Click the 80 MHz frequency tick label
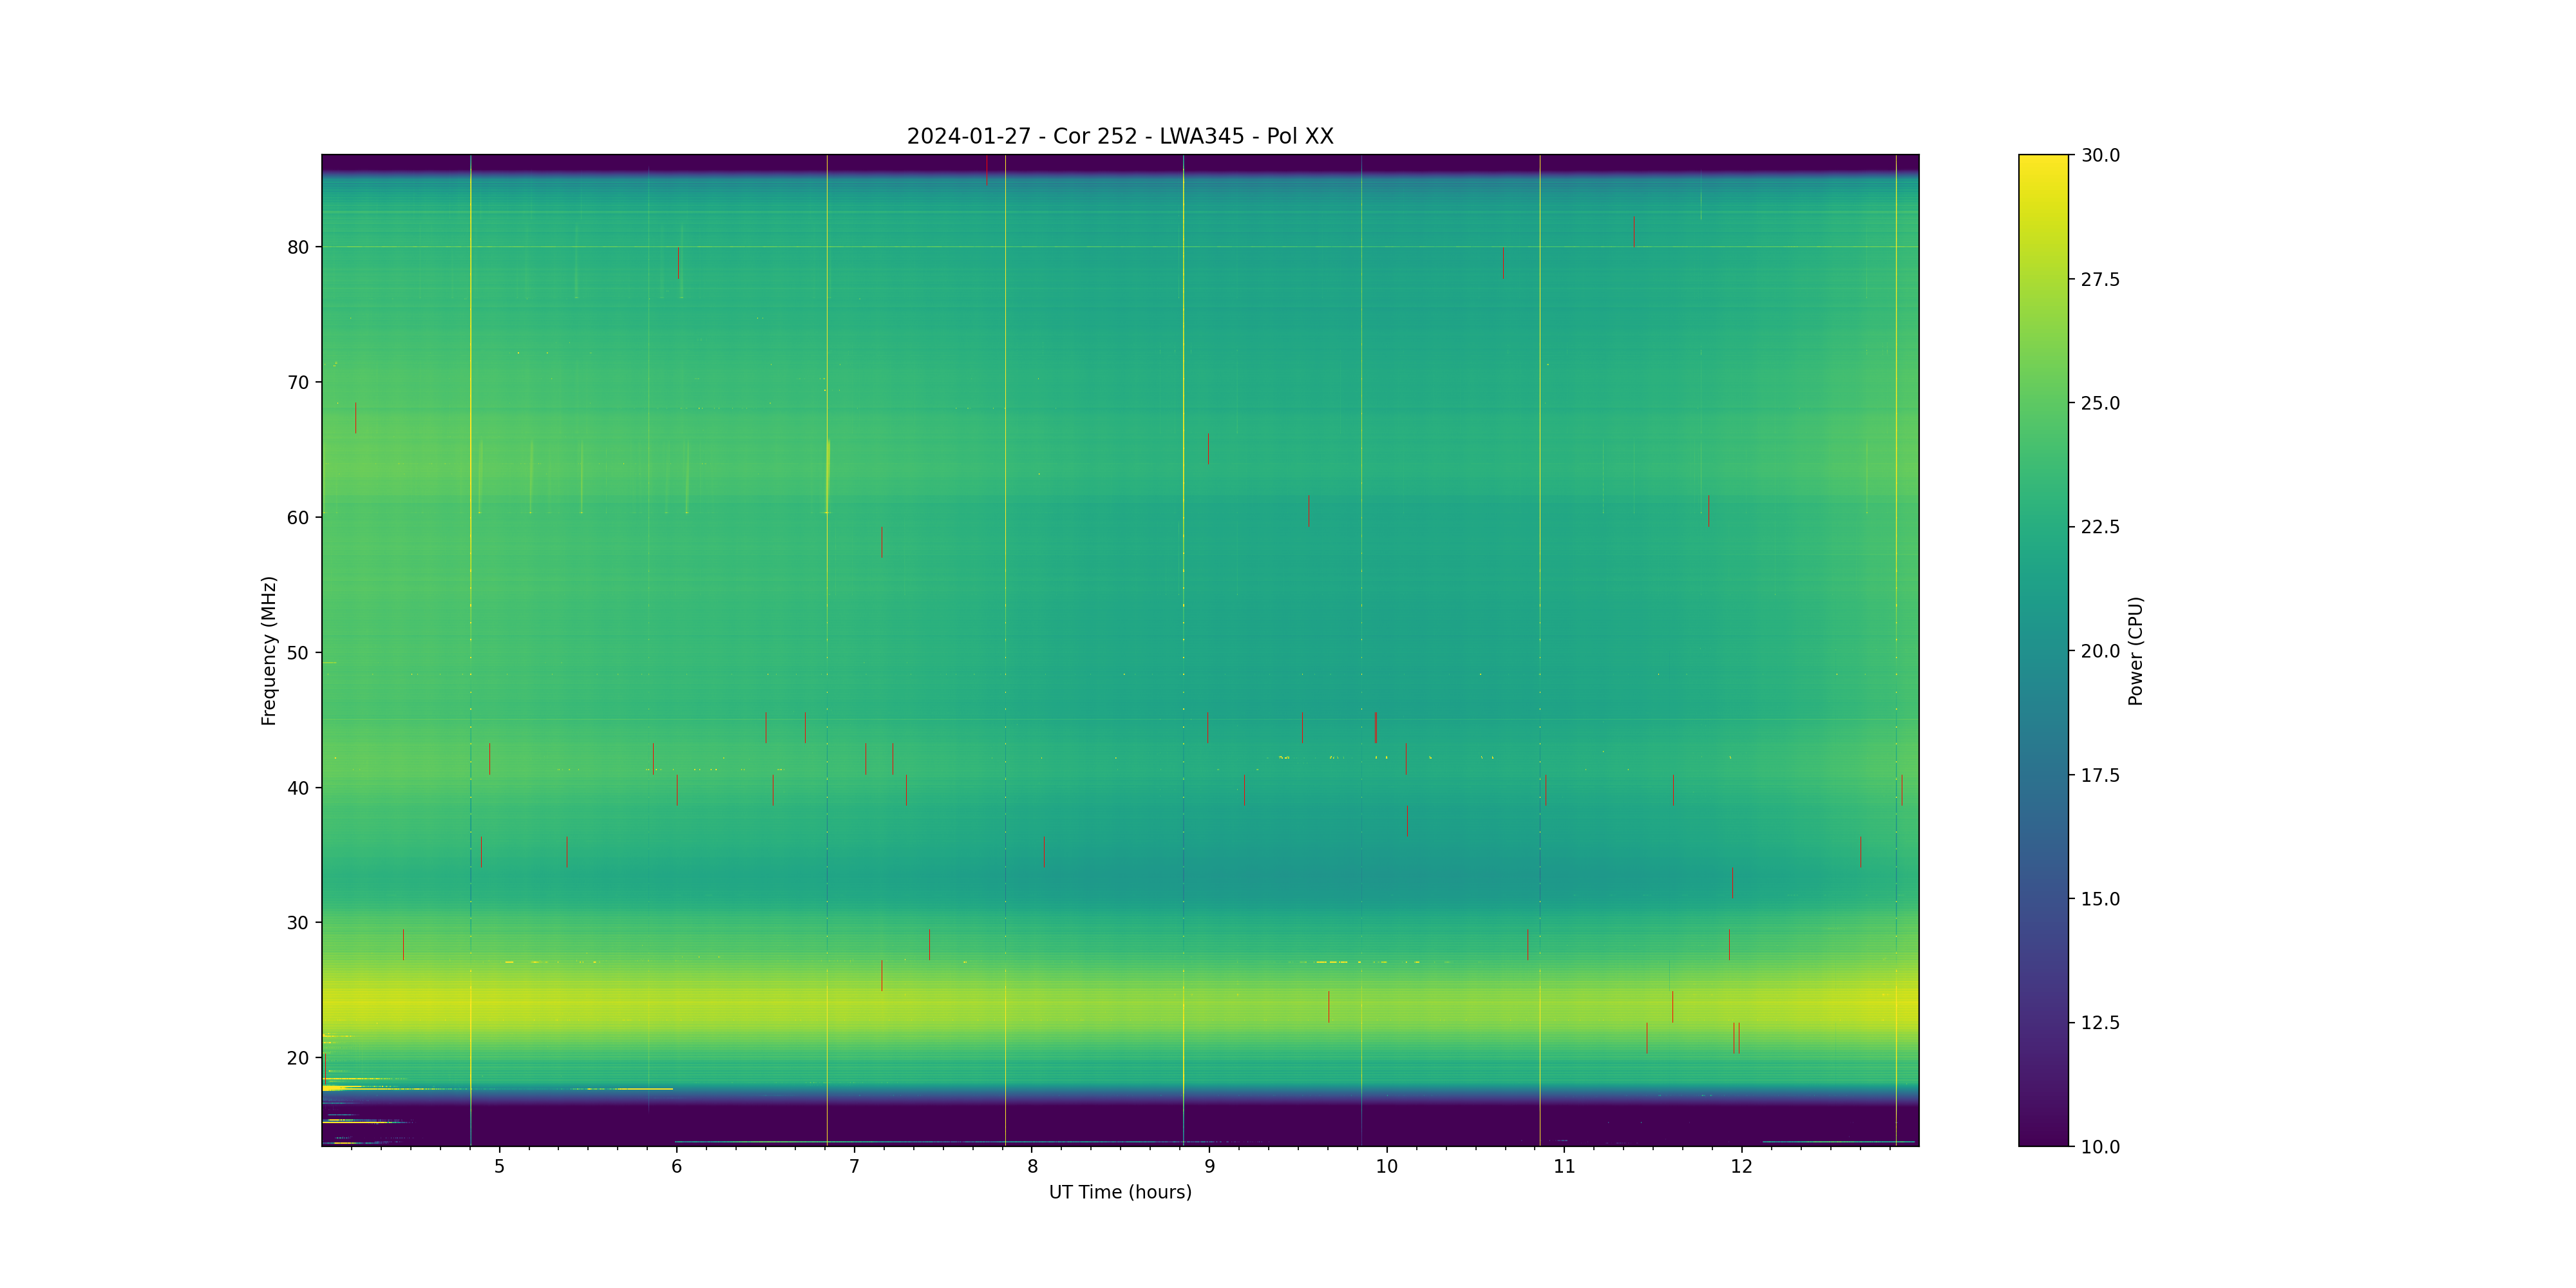 [298, 247]
